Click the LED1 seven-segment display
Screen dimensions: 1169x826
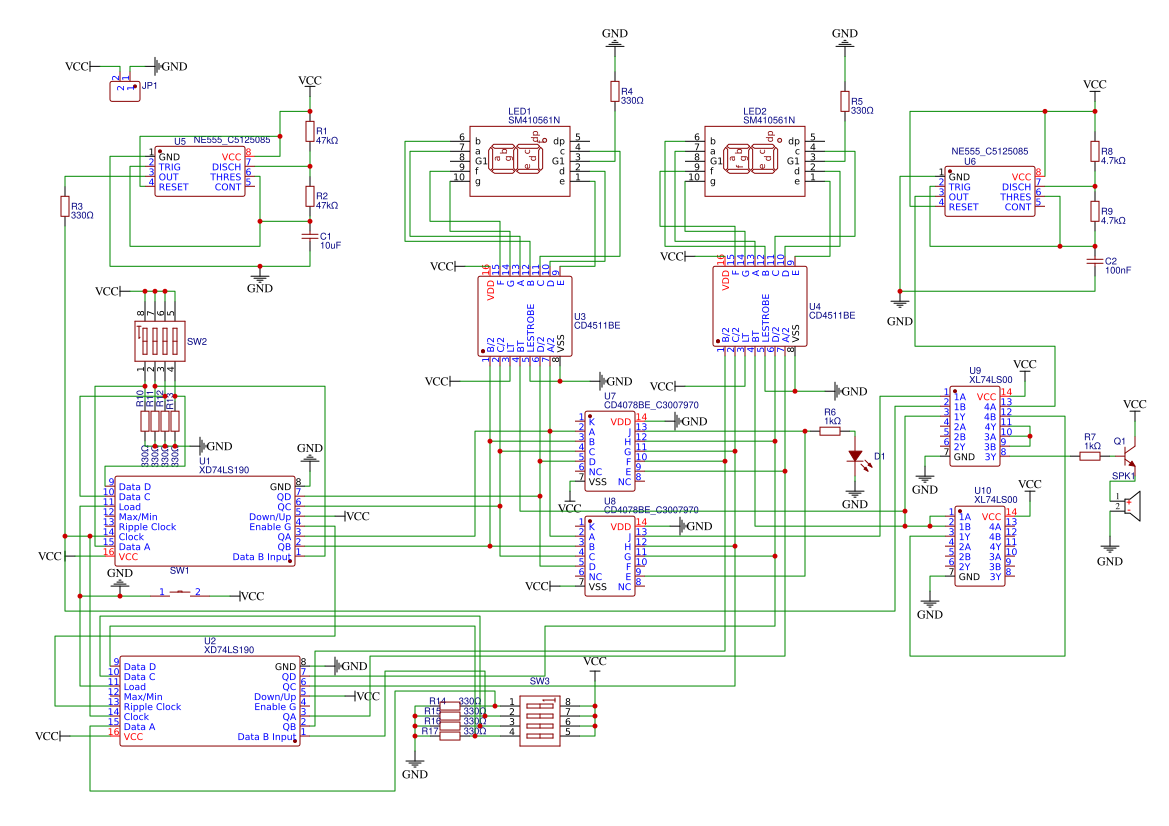coord(519,160)
